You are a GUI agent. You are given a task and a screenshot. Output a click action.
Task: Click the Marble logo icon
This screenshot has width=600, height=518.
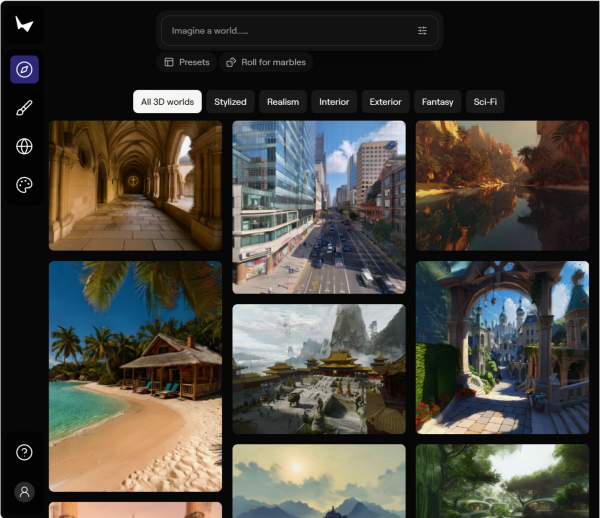tap(24, 24)
